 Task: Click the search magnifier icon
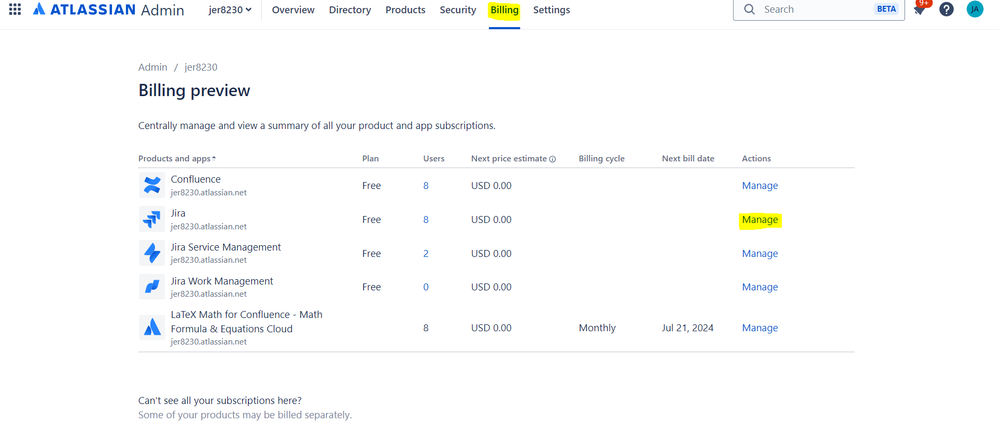(x=749, y=10)
